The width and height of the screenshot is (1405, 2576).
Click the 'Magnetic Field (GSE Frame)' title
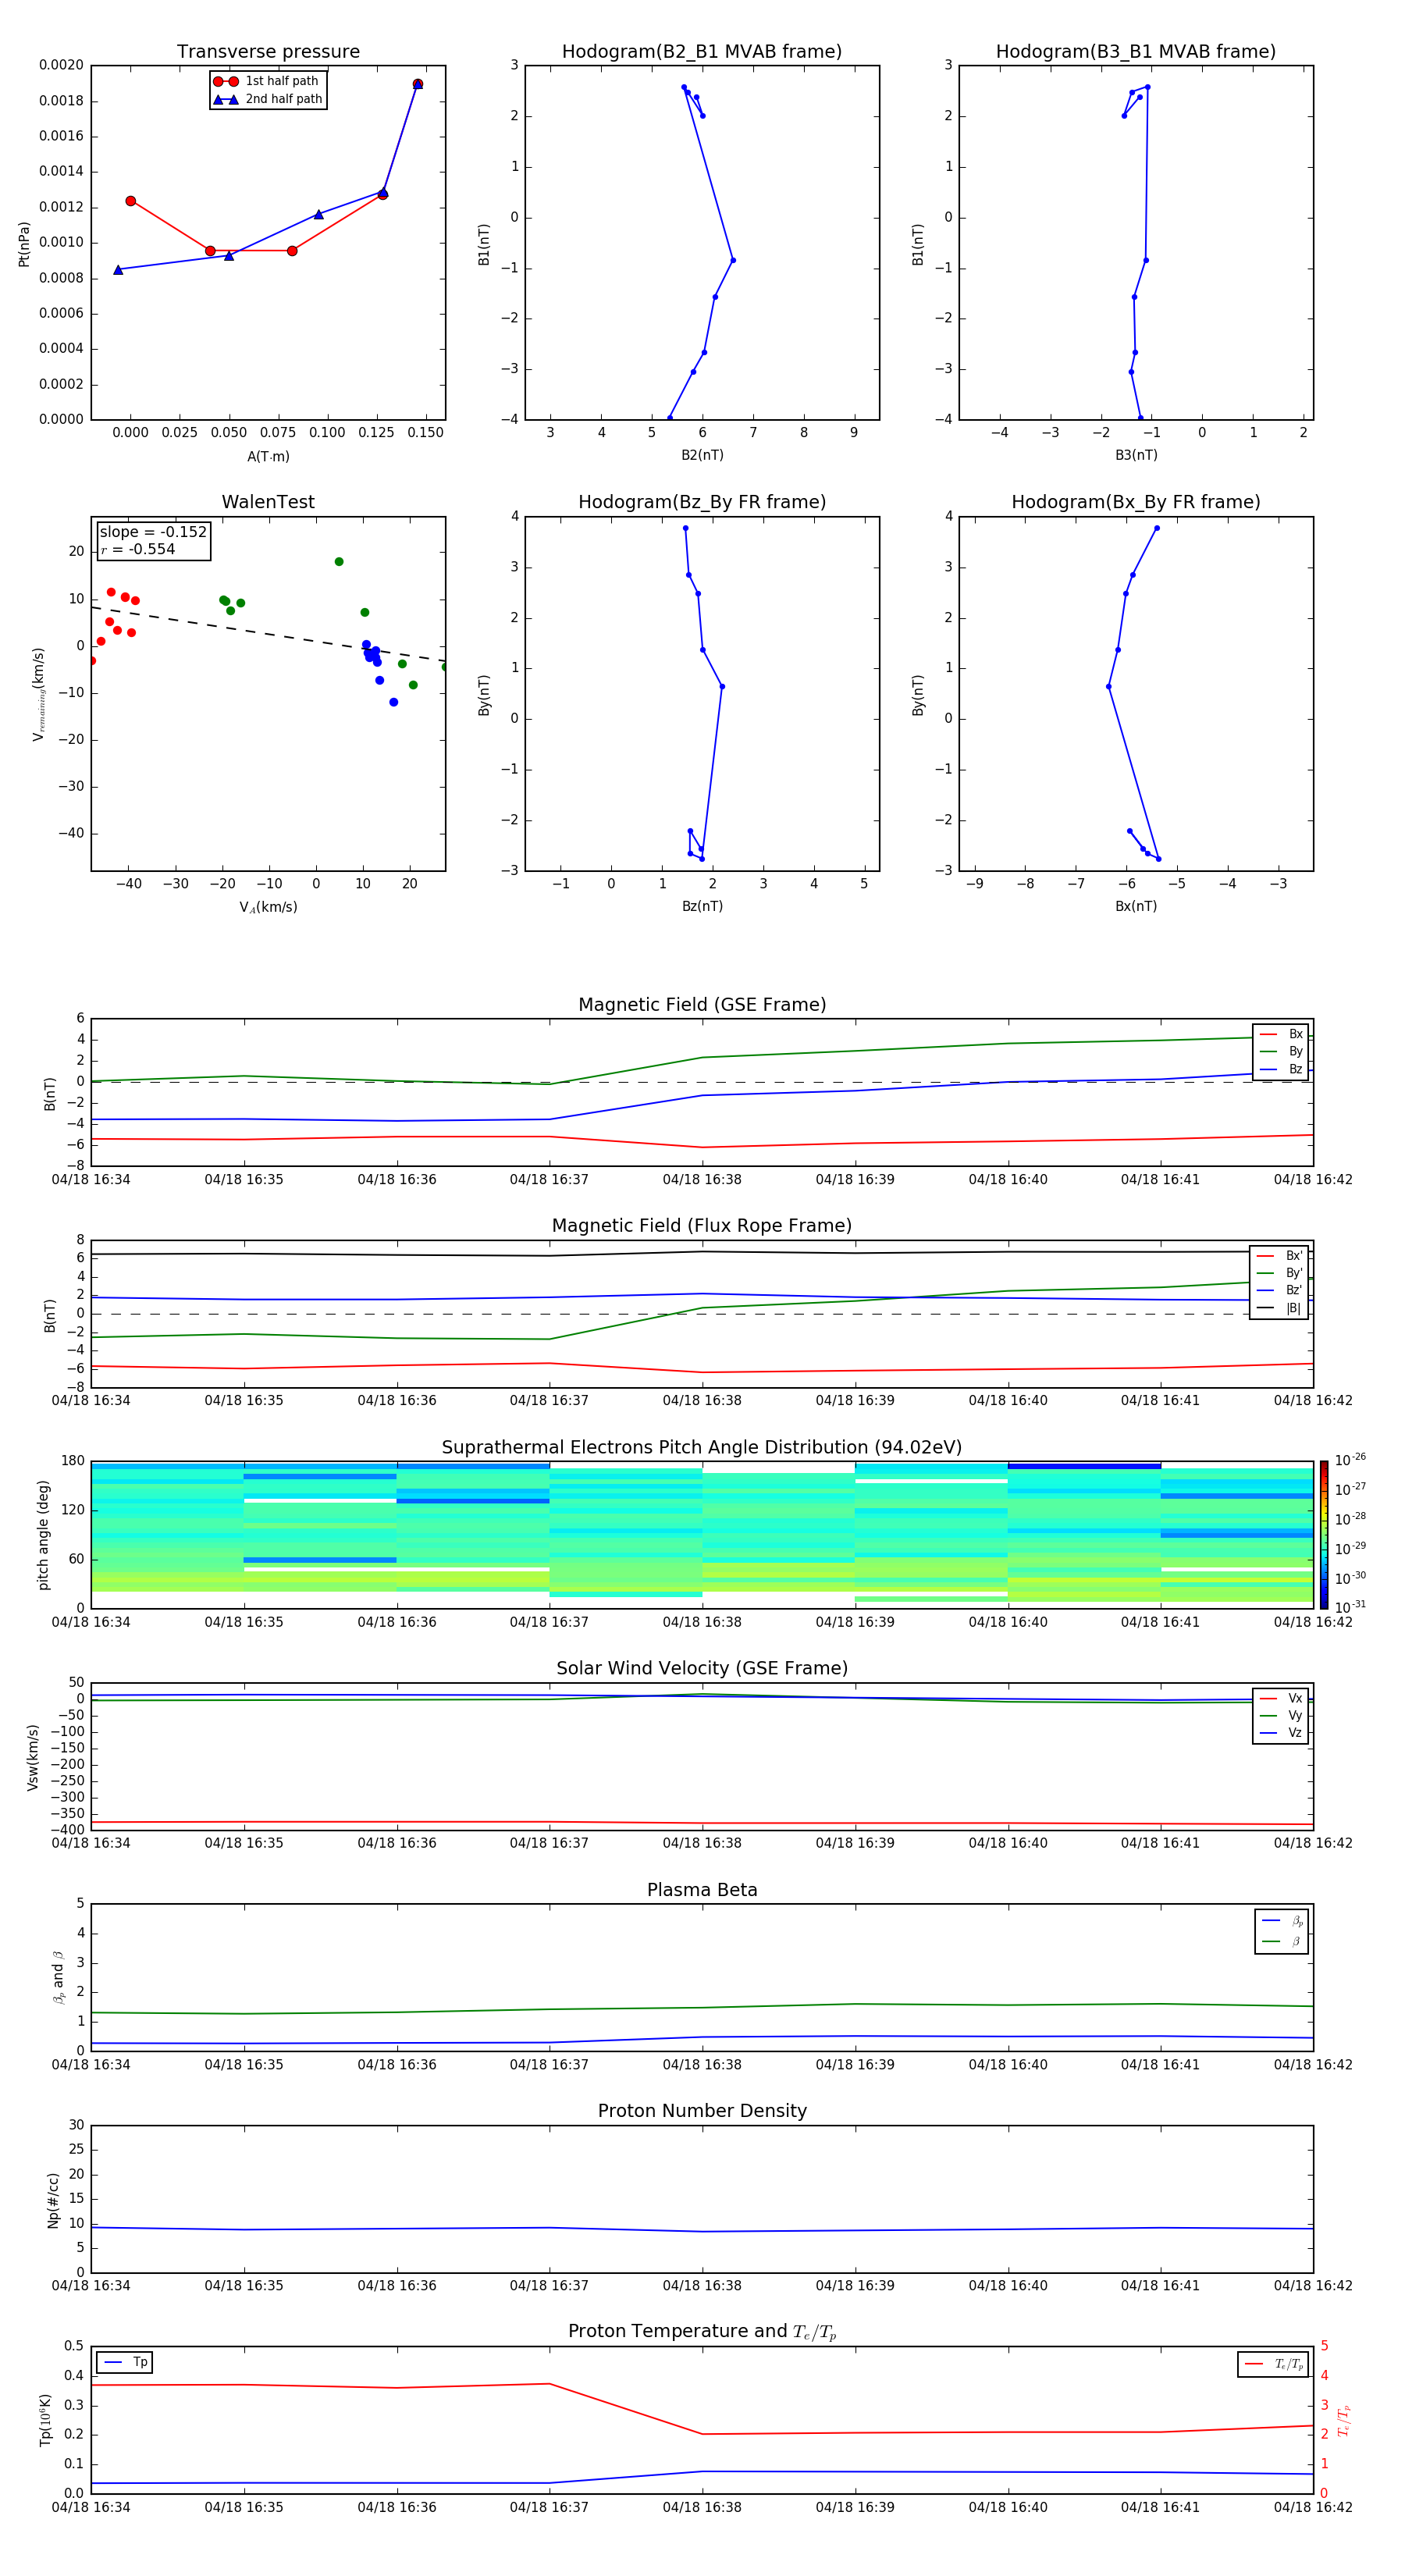click(x=702, y=1005)
